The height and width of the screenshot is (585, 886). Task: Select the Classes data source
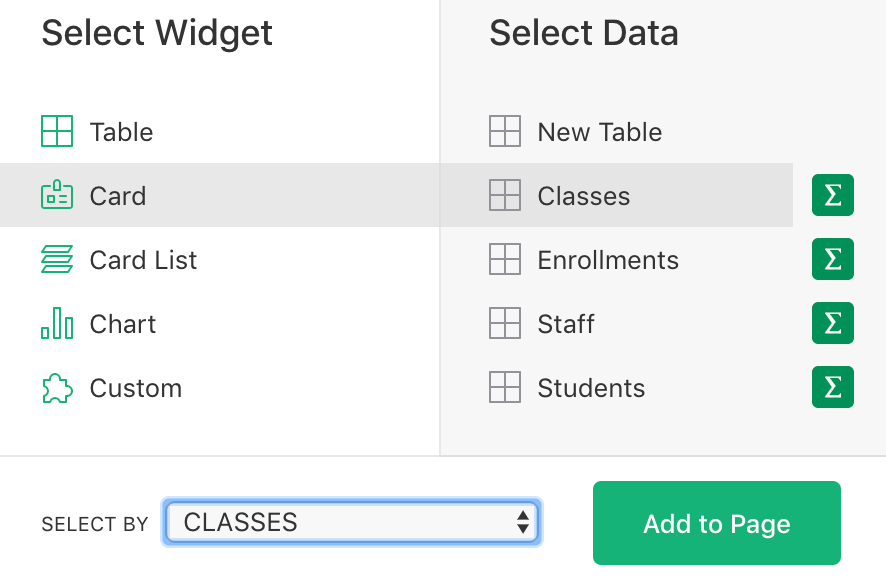[x=583, y=195]
